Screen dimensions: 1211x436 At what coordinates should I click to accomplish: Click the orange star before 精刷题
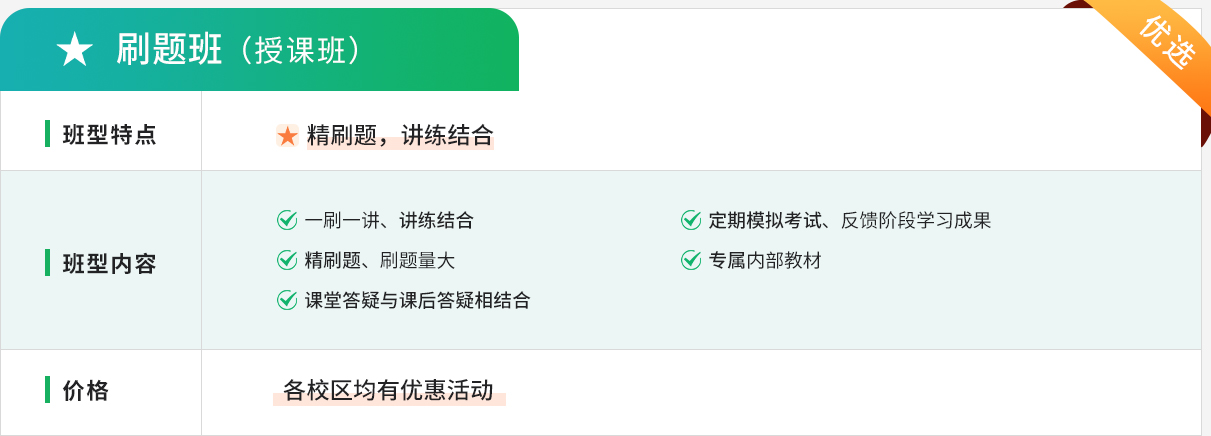point(287,136)
